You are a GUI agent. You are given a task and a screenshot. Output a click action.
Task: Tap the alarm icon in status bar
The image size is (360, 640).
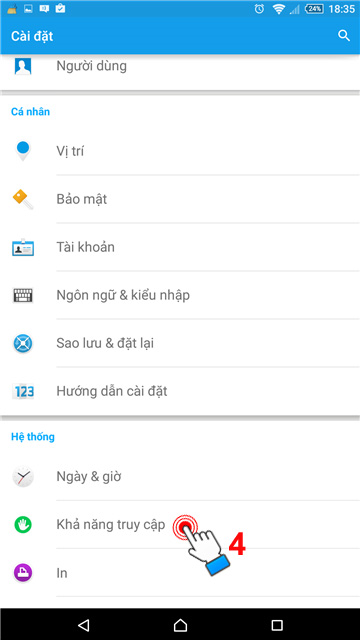point(259,9)
